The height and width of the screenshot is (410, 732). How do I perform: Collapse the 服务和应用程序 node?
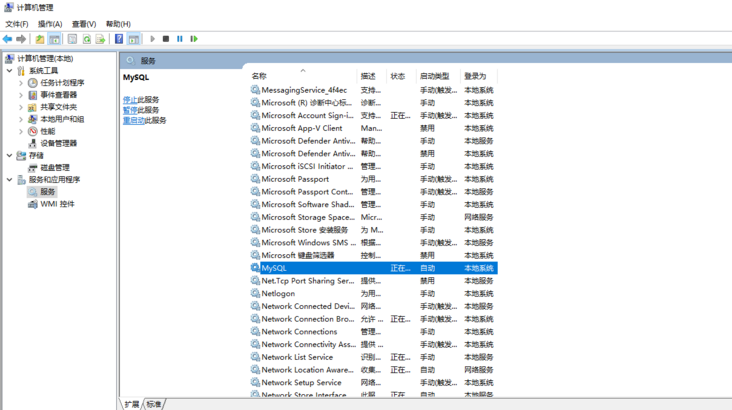click(x=10, y=180)
